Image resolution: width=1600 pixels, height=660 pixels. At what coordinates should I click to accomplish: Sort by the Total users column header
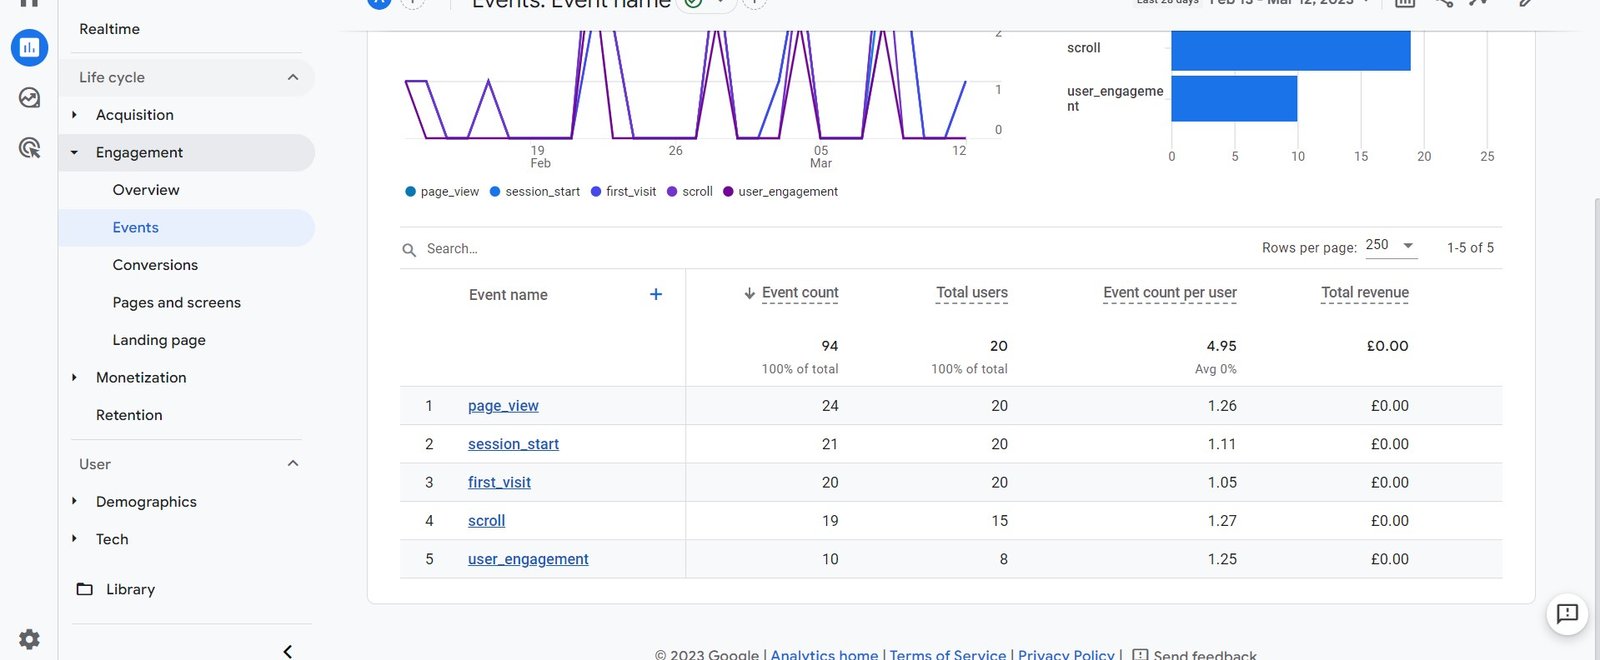click(x=972, y=293)
